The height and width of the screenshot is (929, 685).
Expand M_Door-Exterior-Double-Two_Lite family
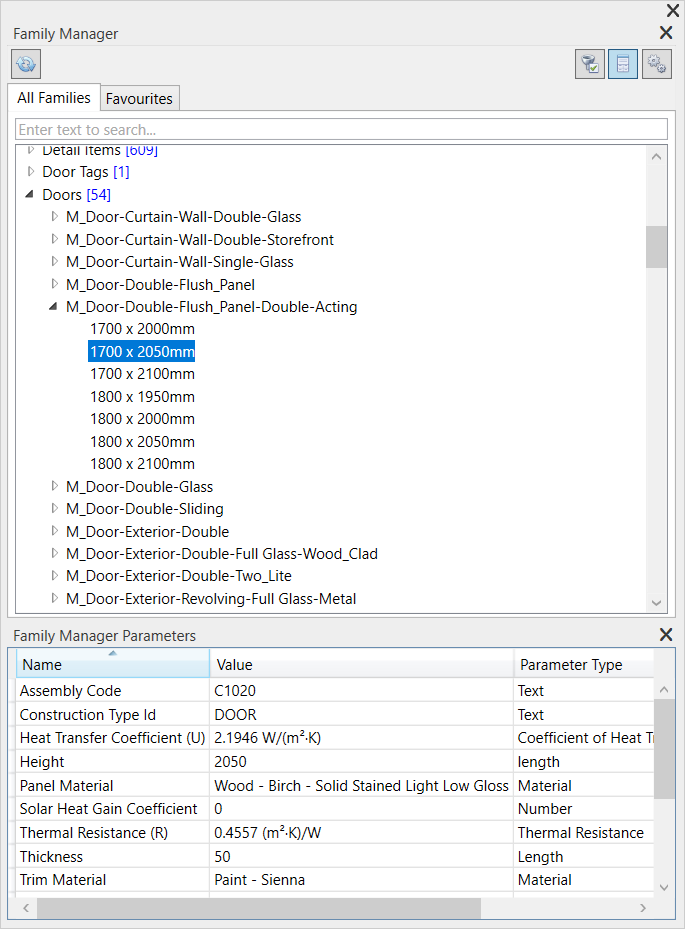55,575
